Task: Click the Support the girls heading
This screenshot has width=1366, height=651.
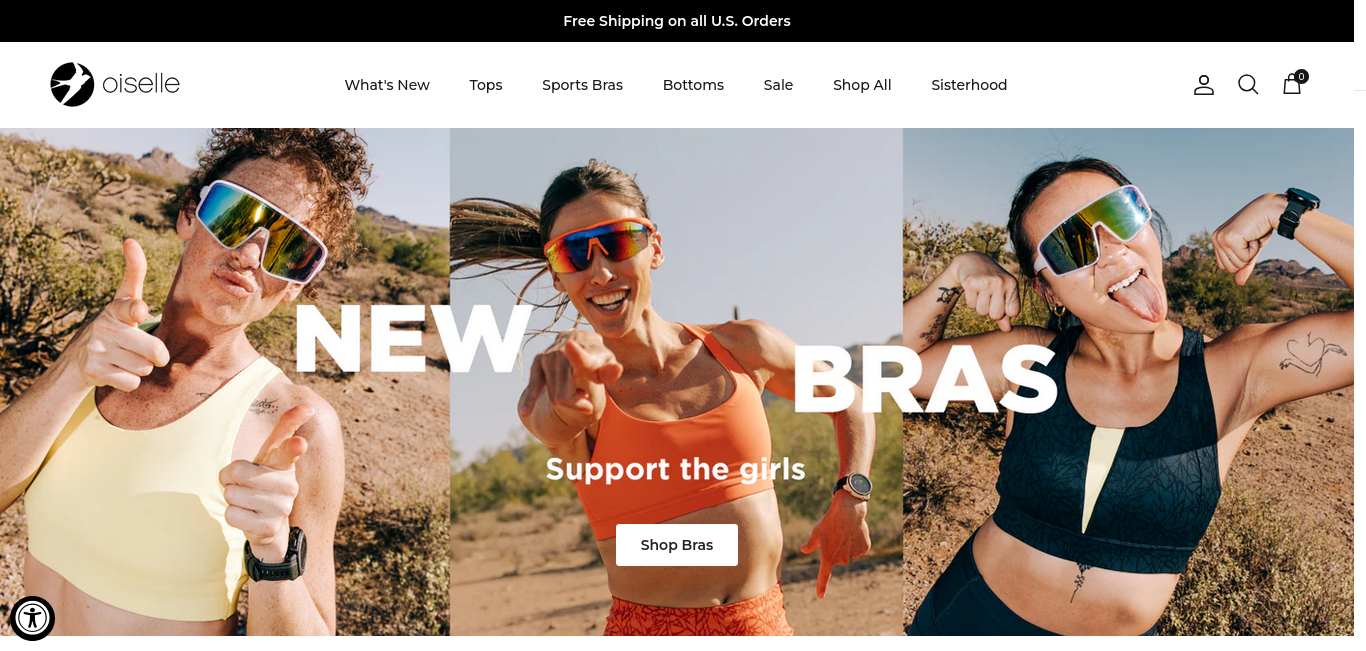Action: click(x=676, y=468)
